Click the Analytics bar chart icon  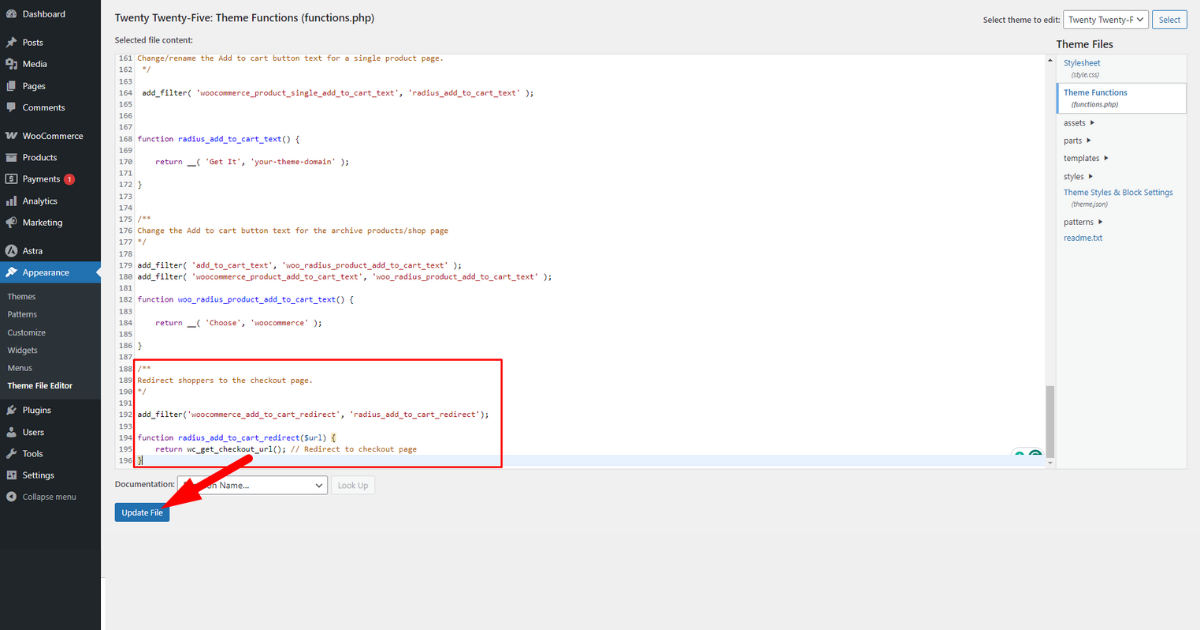11,201
